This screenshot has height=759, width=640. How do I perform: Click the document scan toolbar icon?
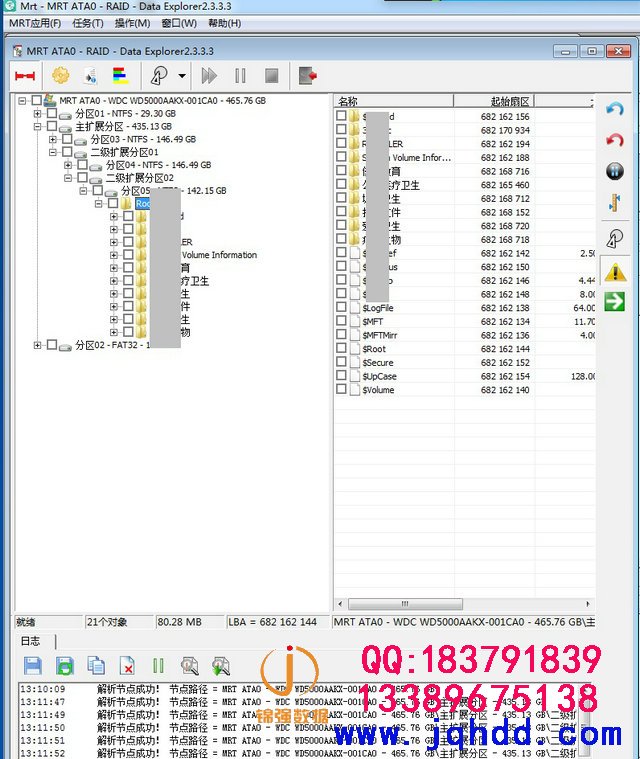(x=91, y=76)
